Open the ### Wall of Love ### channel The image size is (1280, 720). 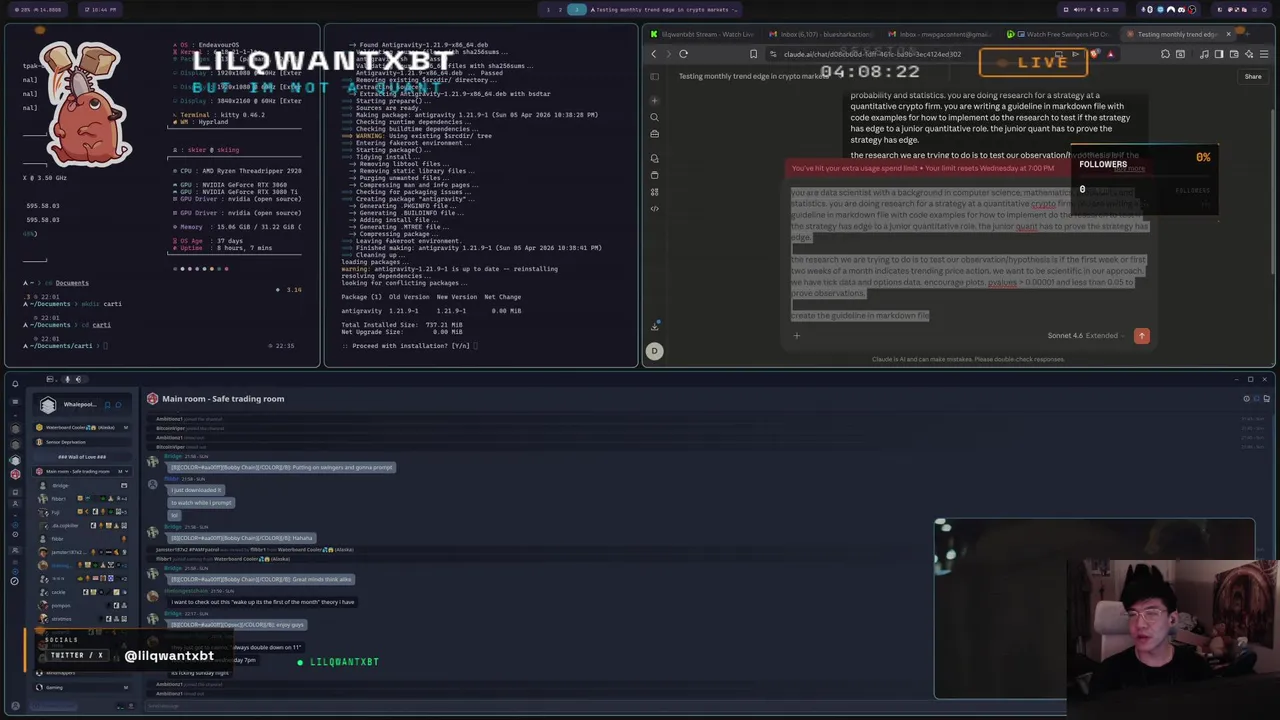(x=83, y=457)
